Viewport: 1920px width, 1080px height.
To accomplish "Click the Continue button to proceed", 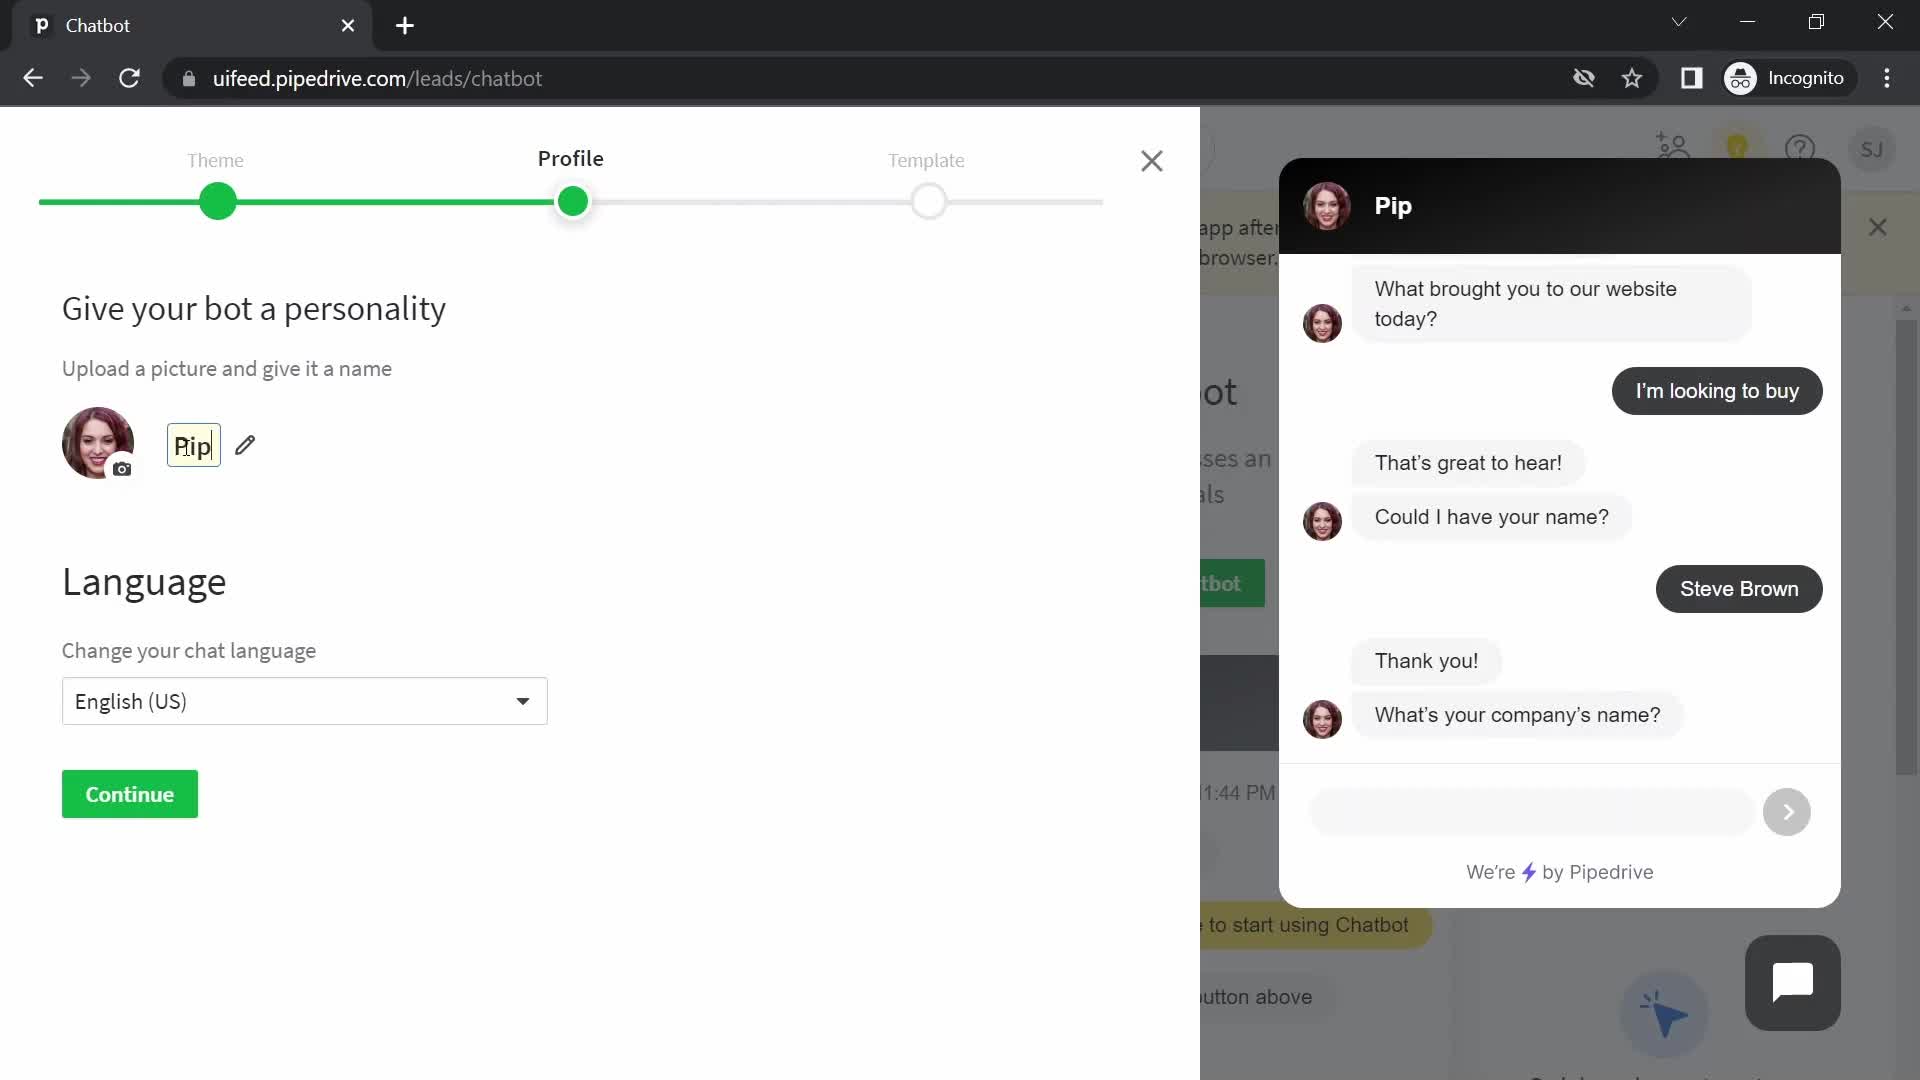I will [x=129, y=794].
